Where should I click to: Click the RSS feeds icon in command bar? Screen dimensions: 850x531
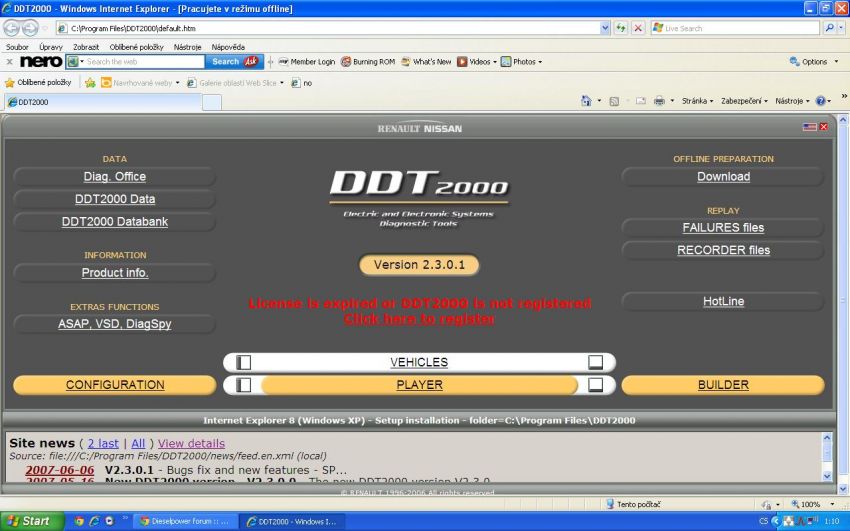[x=614, y=101]
